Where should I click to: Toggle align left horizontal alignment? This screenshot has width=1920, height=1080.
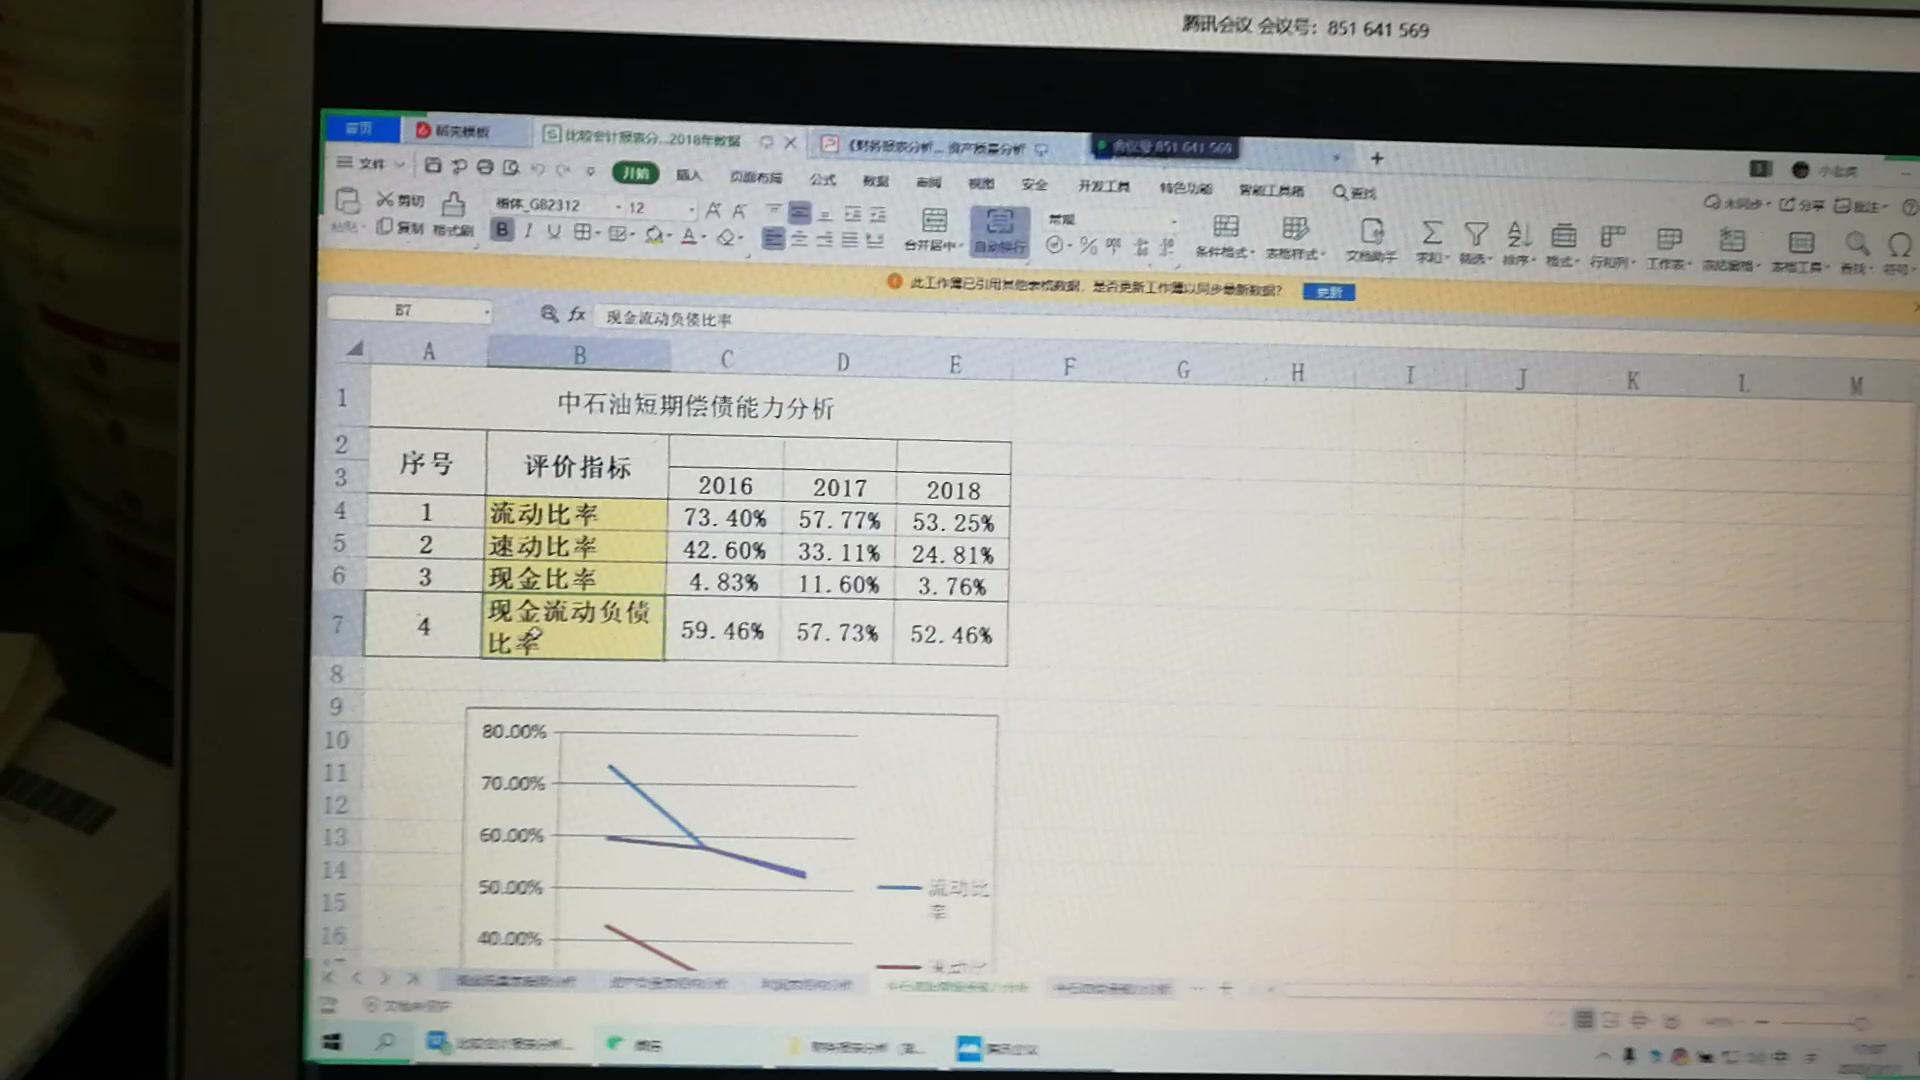point(773,238)
